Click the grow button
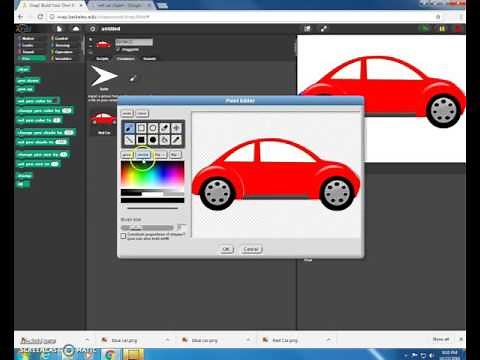 pyautogui.click(x=127, y=155)
